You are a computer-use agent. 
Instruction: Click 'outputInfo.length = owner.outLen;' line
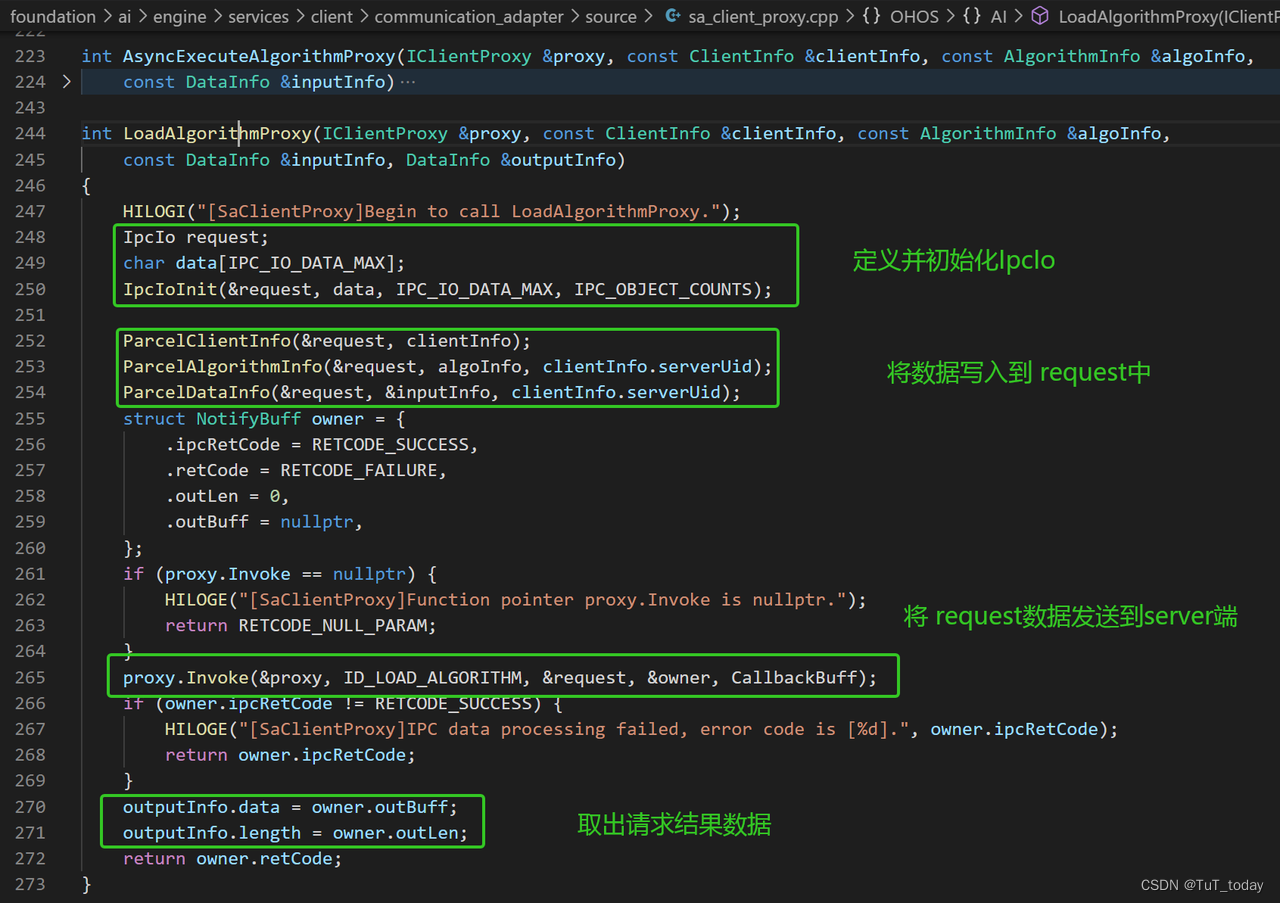click(295, 833)
